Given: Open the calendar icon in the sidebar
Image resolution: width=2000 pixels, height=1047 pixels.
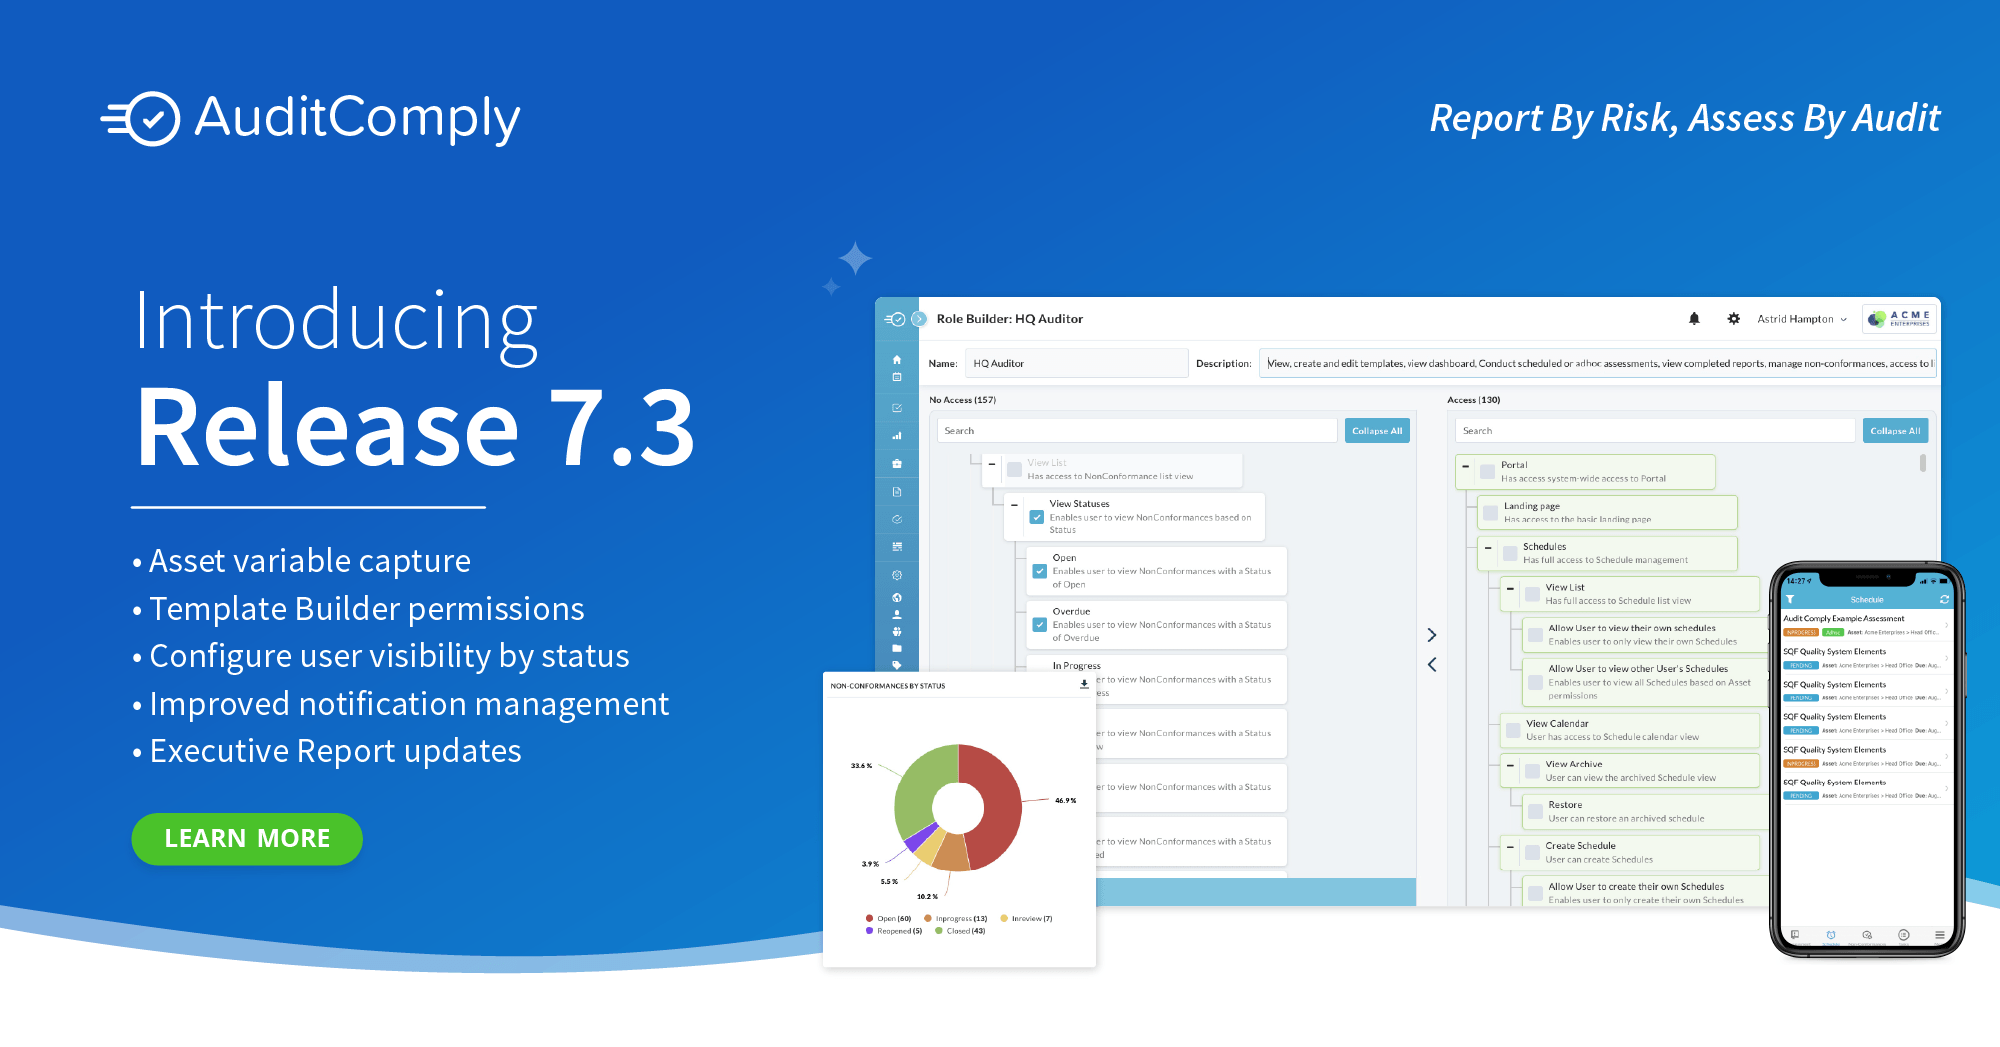Looking at the screenshot, I should tap(897, 377).
